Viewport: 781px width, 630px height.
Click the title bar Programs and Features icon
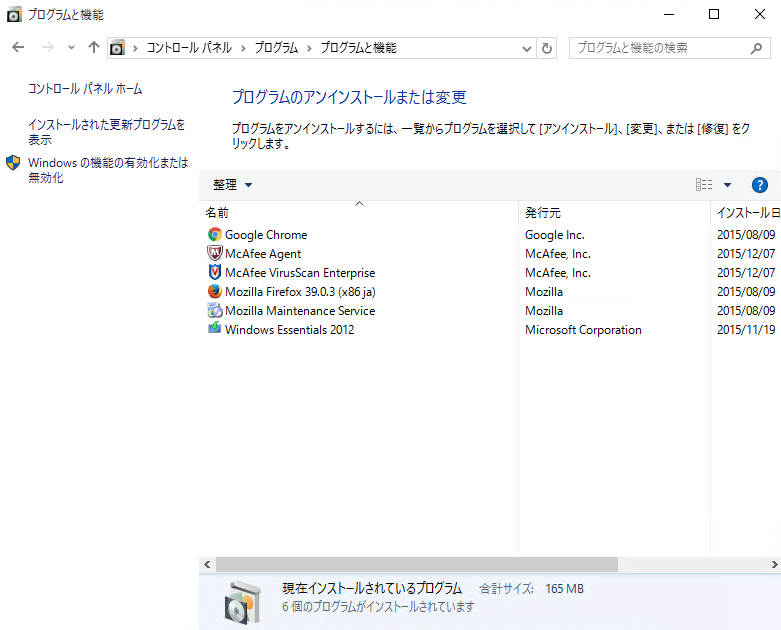pos(13,15)
